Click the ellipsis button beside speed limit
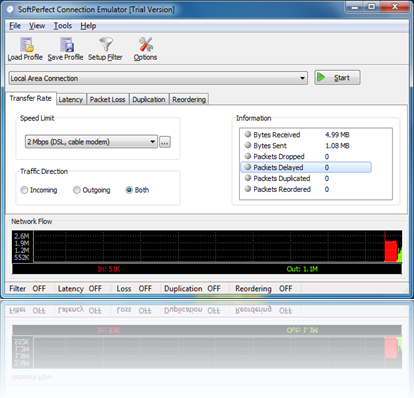Screen dimensions: 414x398 point(165,142)
